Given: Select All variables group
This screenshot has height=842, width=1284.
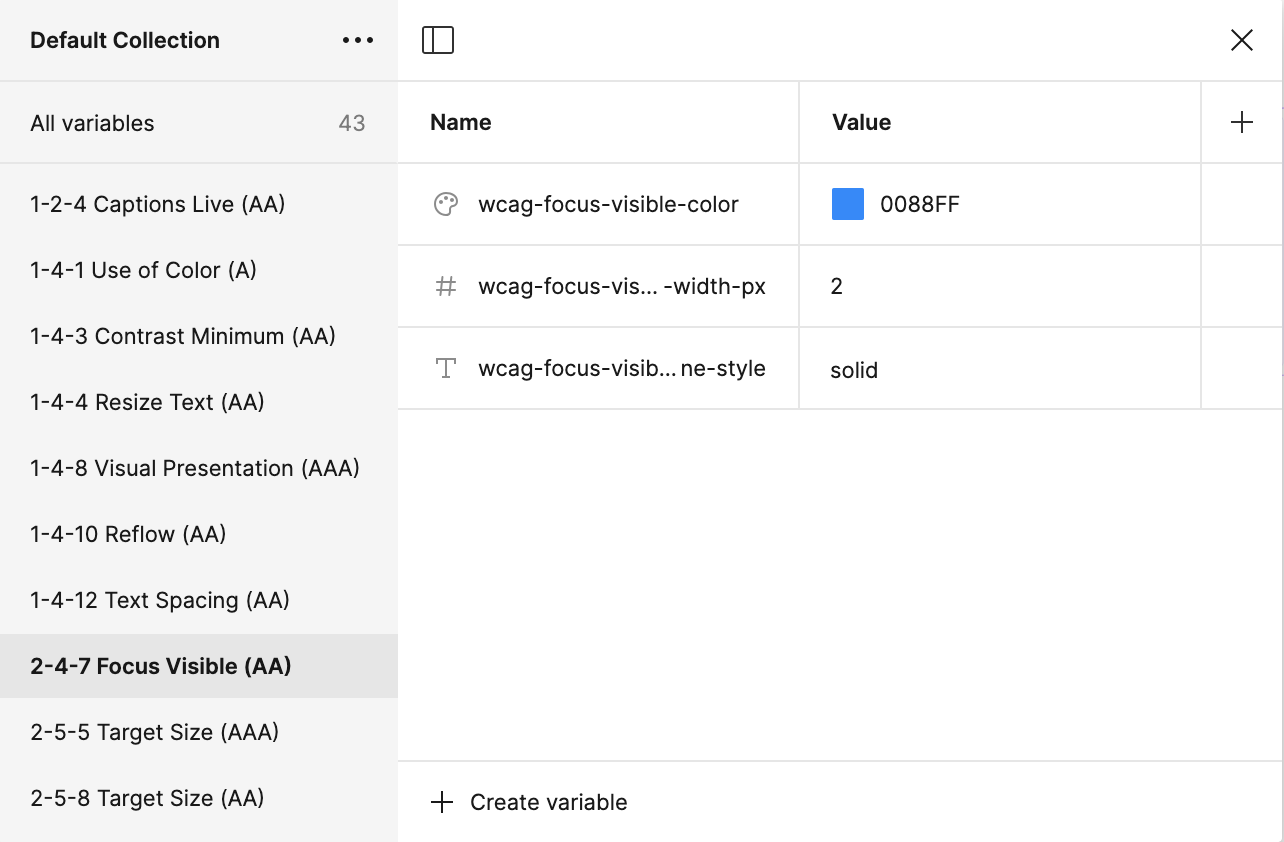Looking at the screenshot, I should coord(92,123).
